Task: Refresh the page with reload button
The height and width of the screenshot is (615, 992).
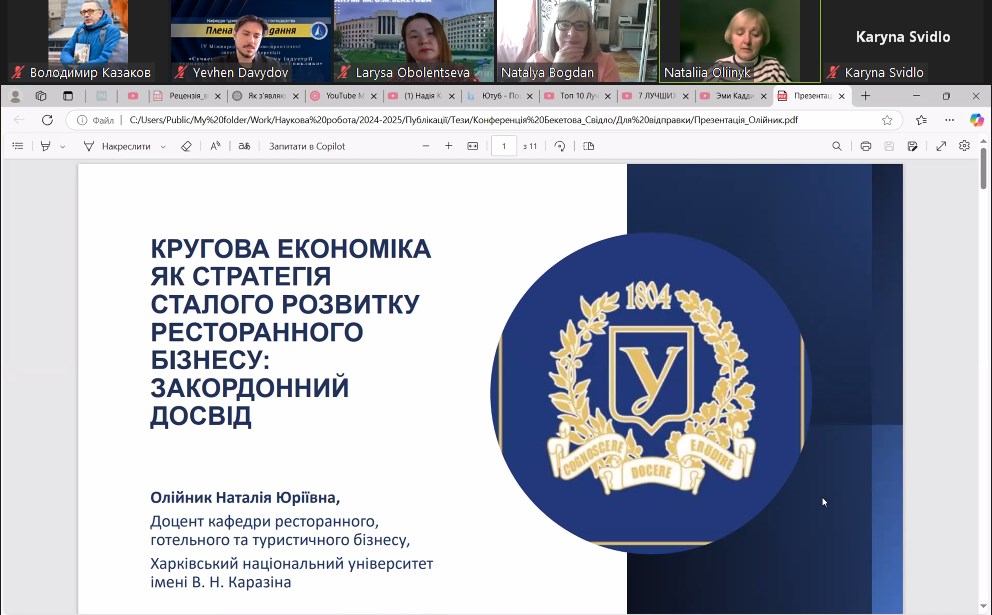Action: pos(47,120)
